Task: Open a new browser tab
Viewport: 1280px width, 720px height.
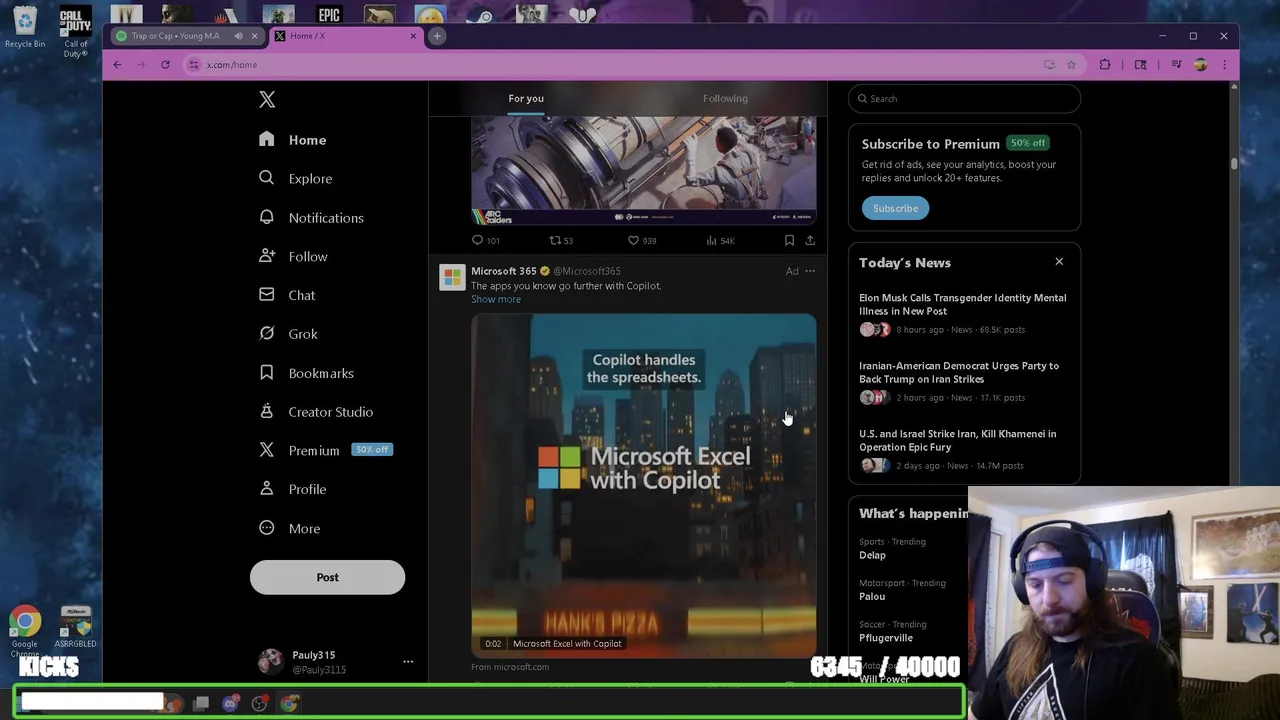Action: 437,36
